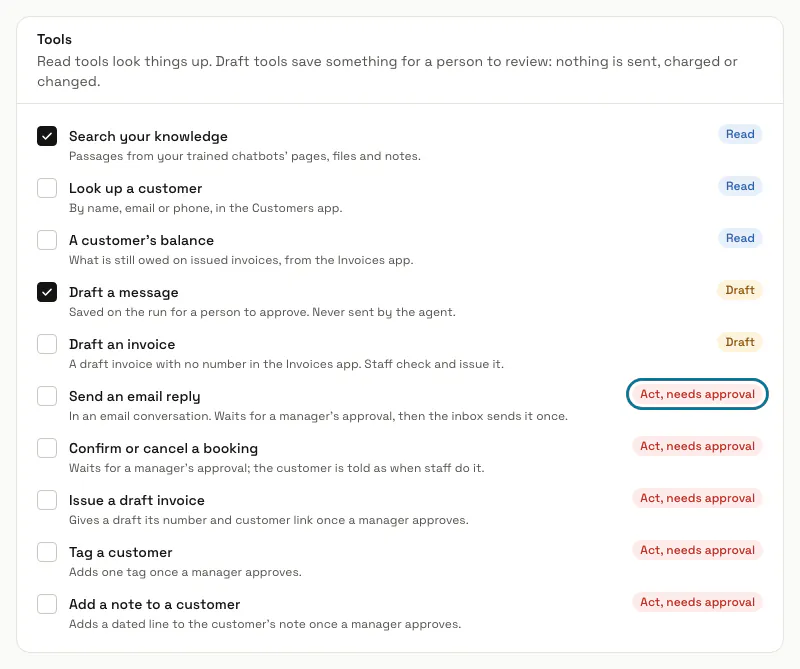Tick the A customer's balance checkbox
800x669 pixels.
pos(47,240)
